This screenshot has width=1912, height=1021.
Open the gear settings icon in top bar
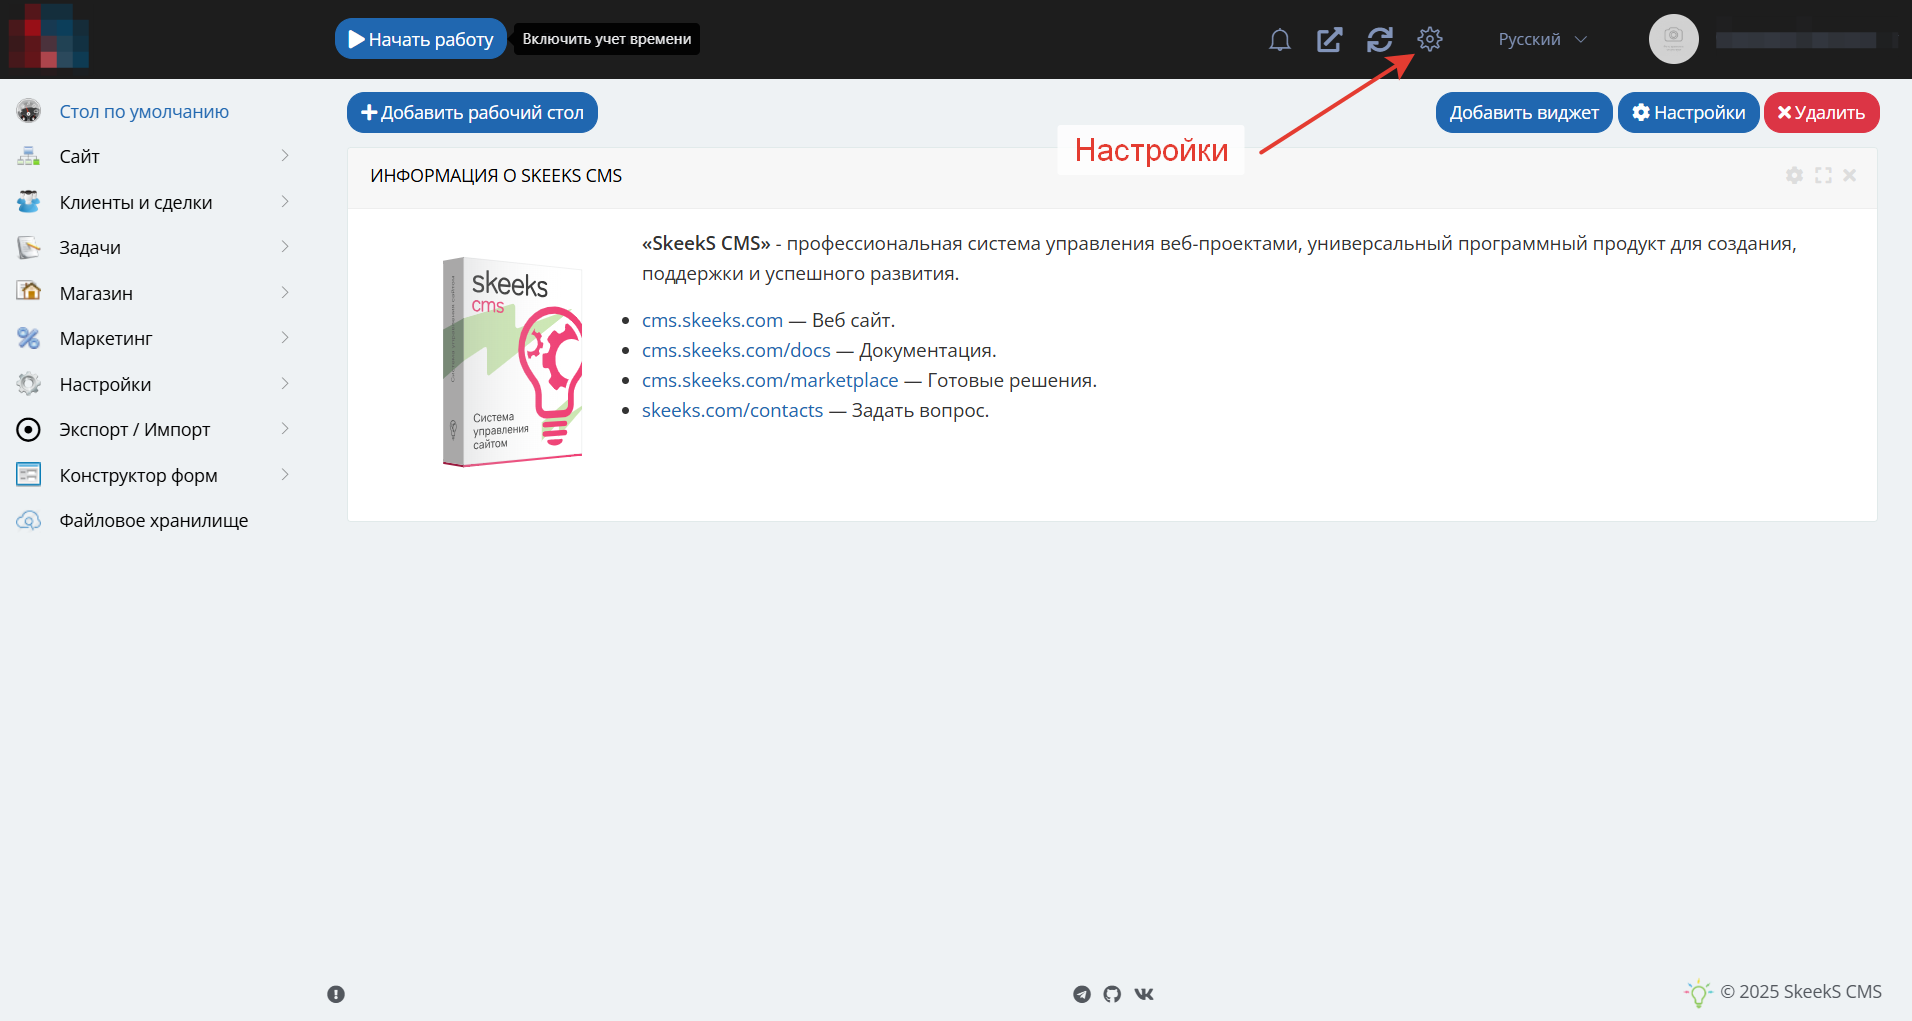(x=1430, y=39)
